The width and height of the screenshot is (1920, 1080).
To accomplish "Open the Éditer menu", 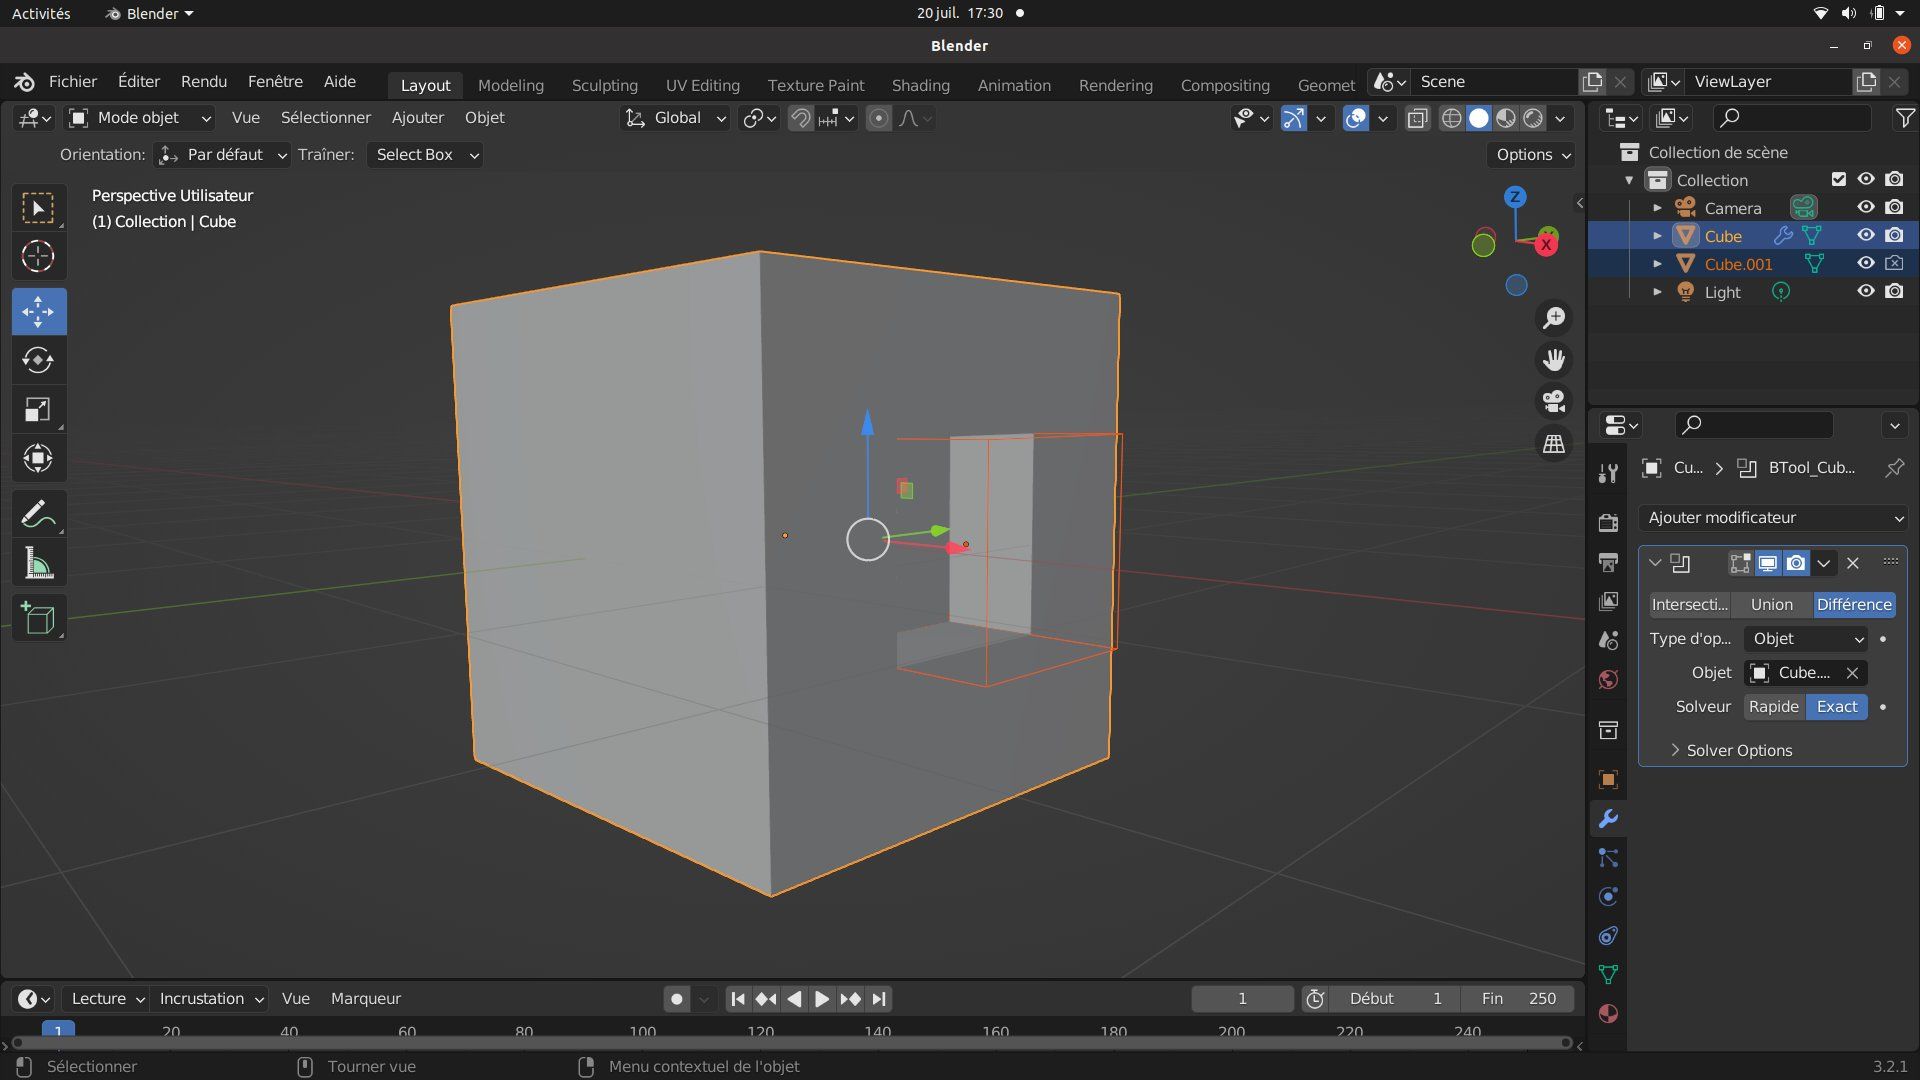I will pos(139,82).
